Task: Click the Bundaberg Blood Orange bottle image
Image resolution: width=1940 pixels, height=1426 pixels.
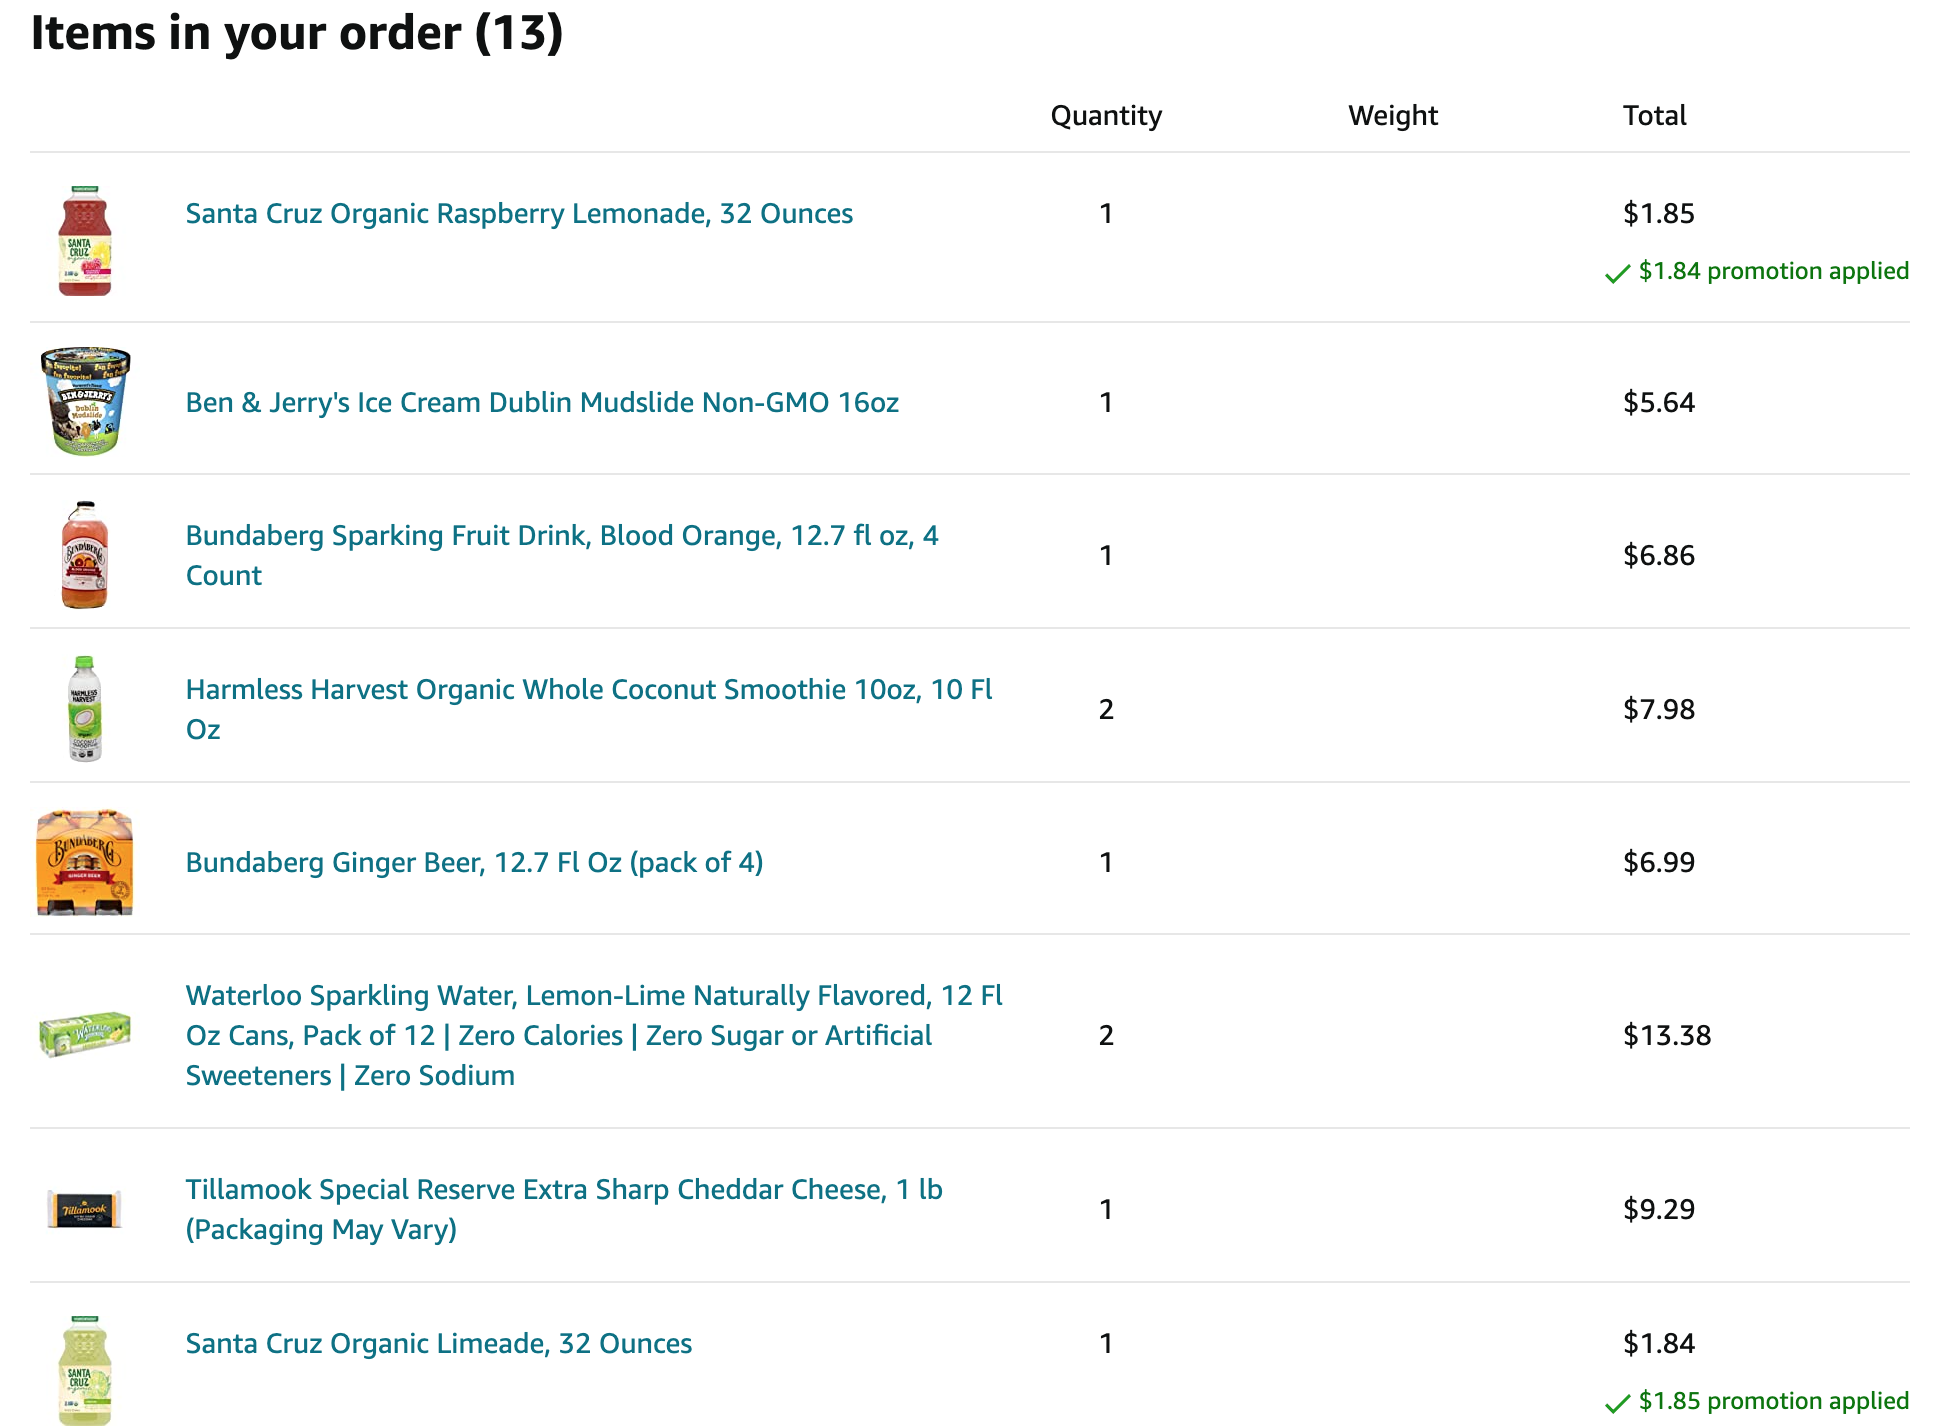Action: click(x=85, y=555)
